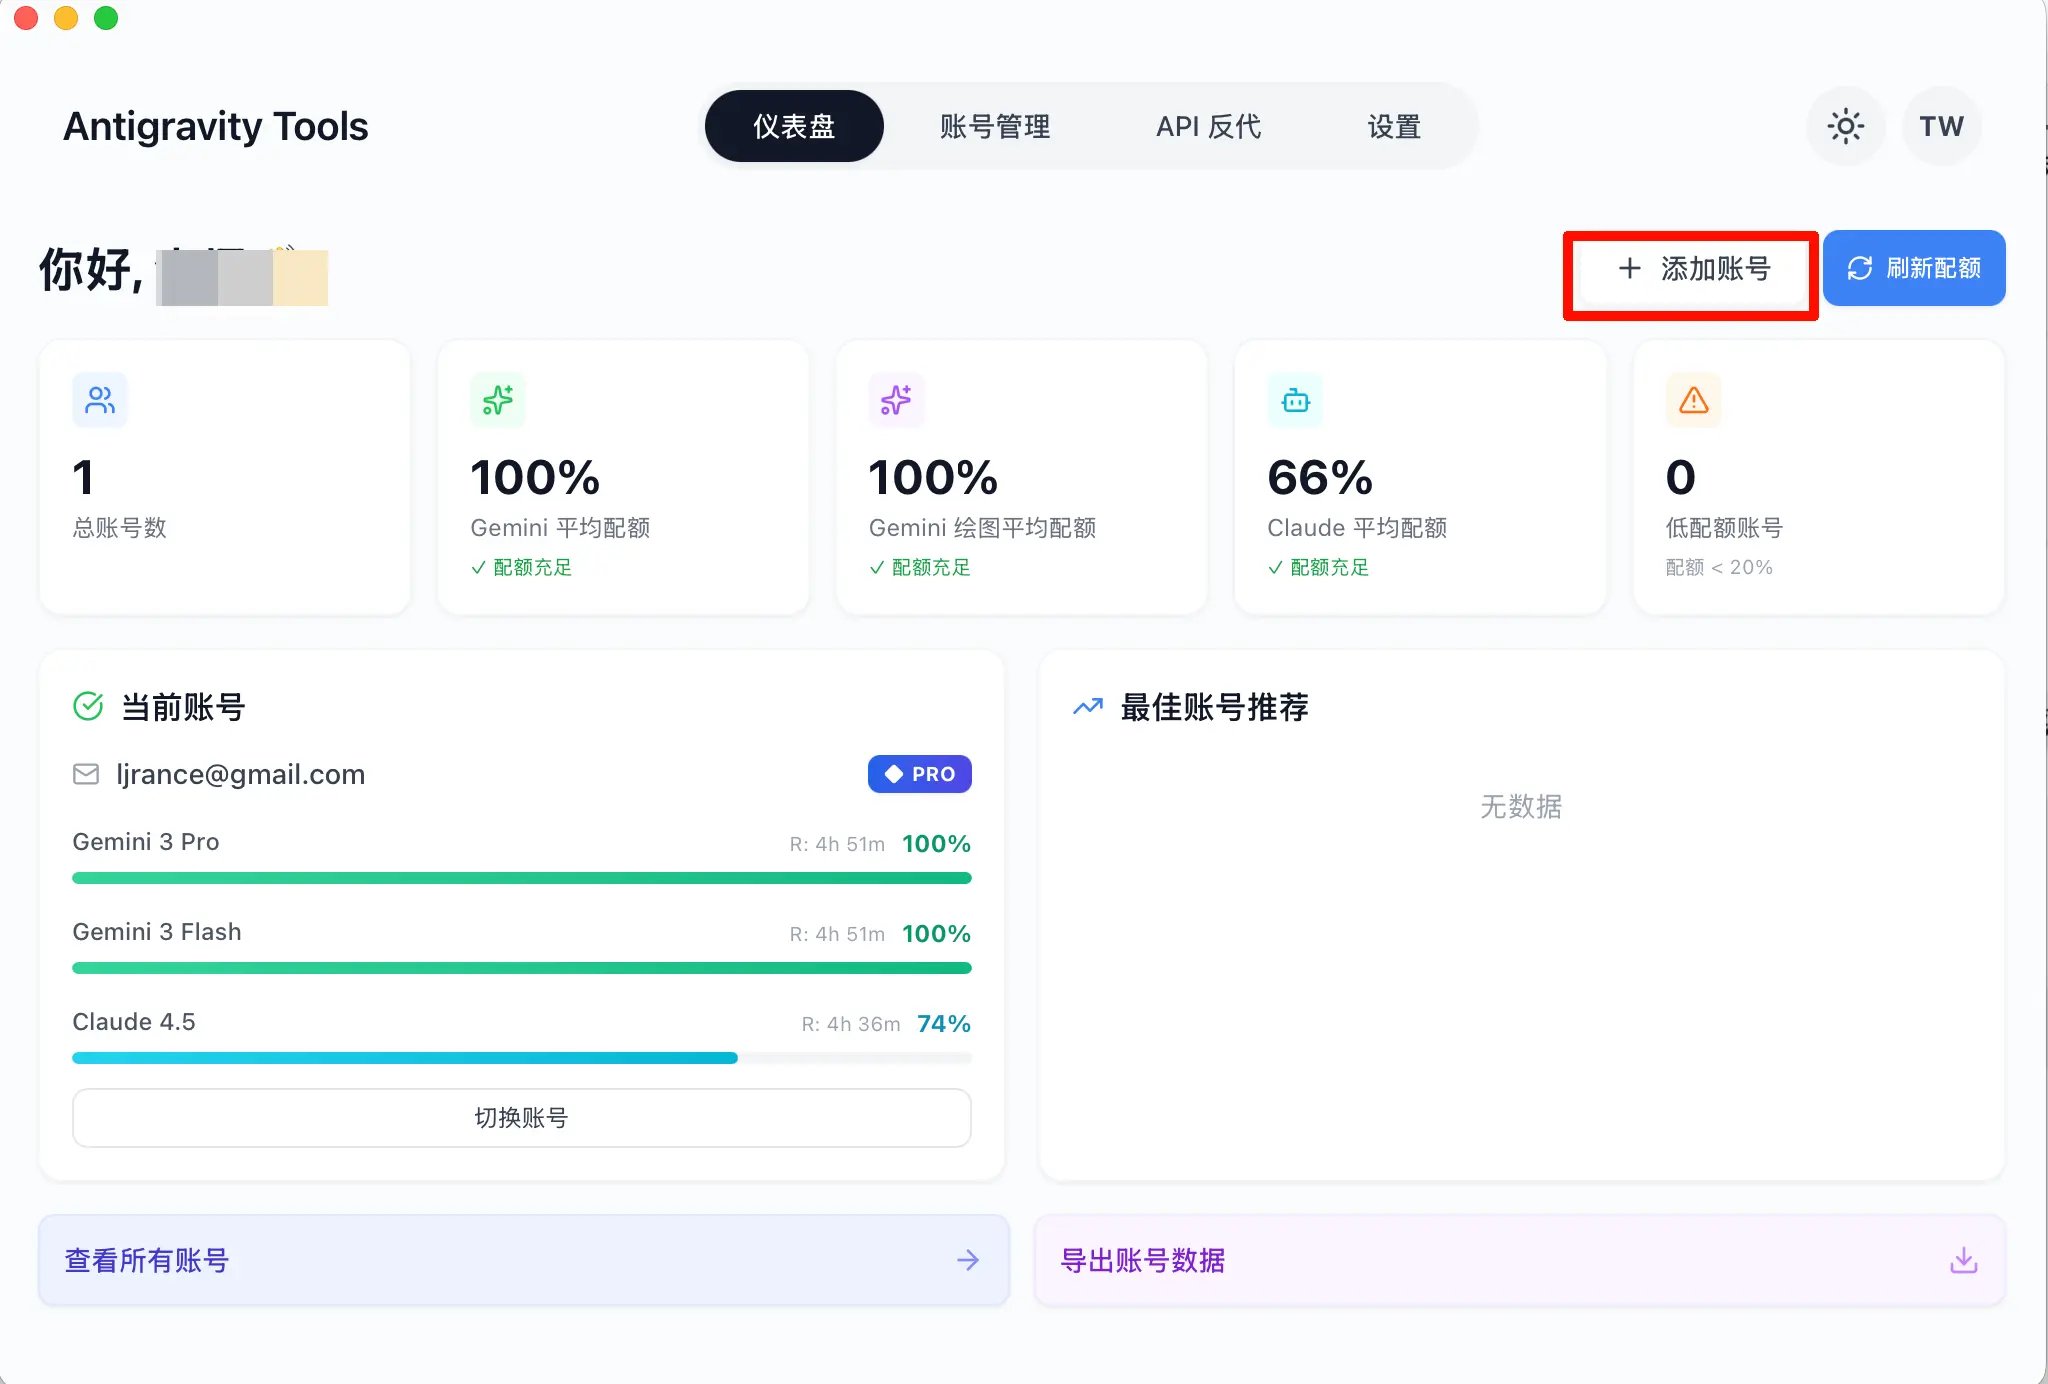The image size is (2048, 1384).
Task: Click the green sparkle Gemini quota icon
Action: pos(498,400)
